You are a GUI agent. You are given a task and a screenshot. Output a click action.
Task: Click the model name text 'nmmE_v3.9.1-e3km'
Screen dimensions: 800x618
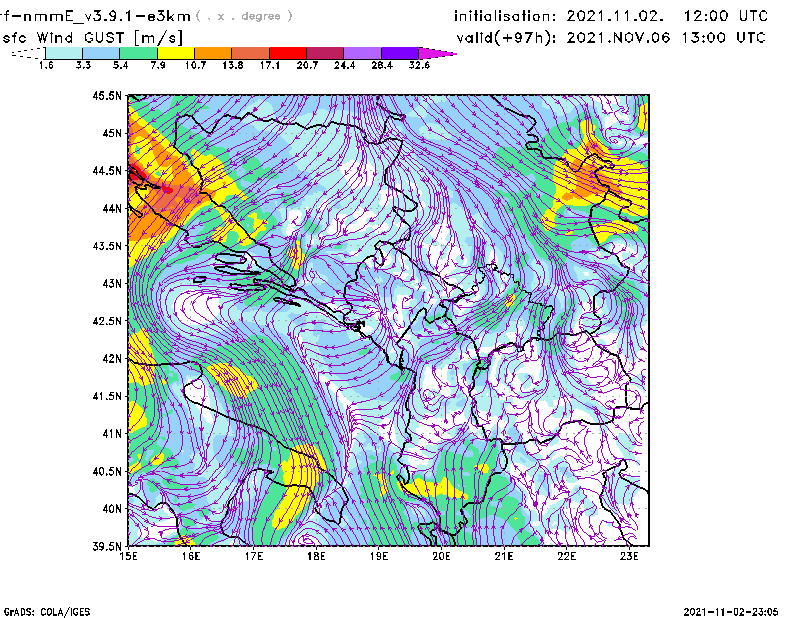(x=106, y=16)
